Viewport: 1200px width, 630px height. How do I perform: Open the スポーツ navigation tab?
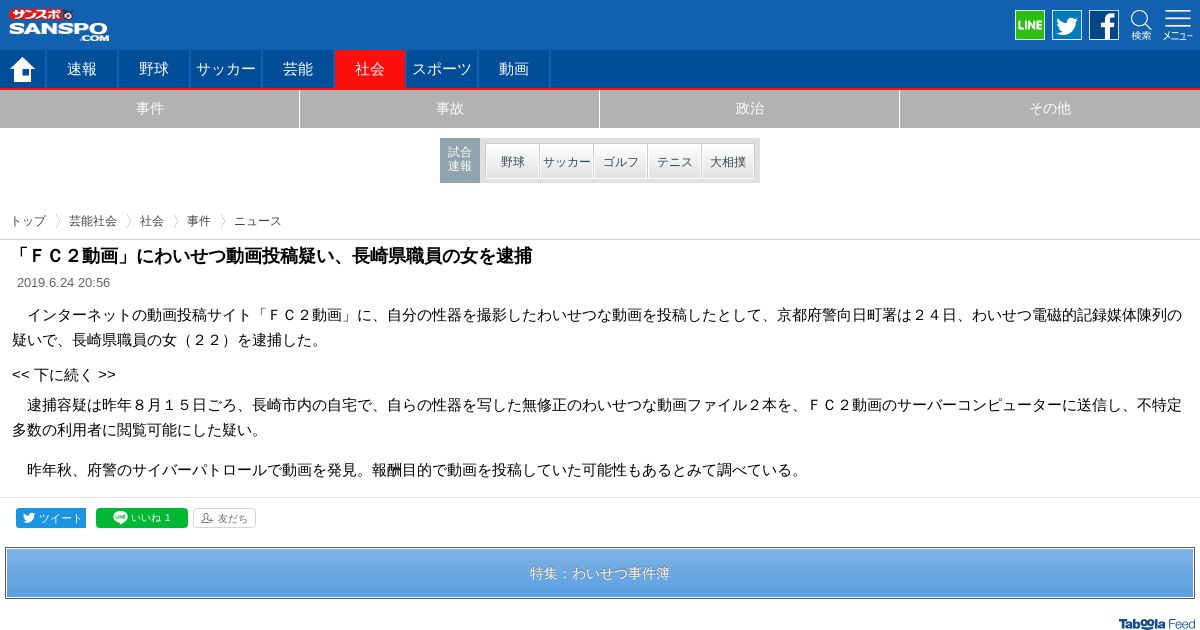[442, 69]
